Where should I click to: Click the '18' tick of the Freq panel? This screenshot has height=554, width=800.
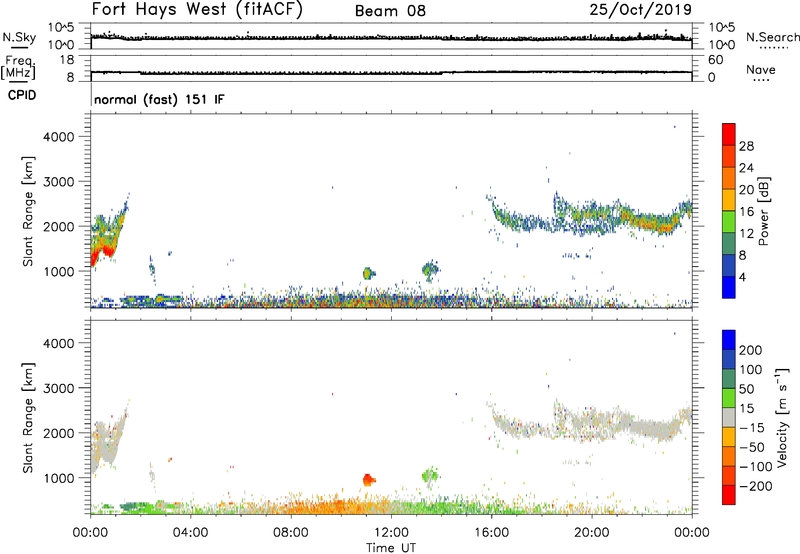coord(67,60)
